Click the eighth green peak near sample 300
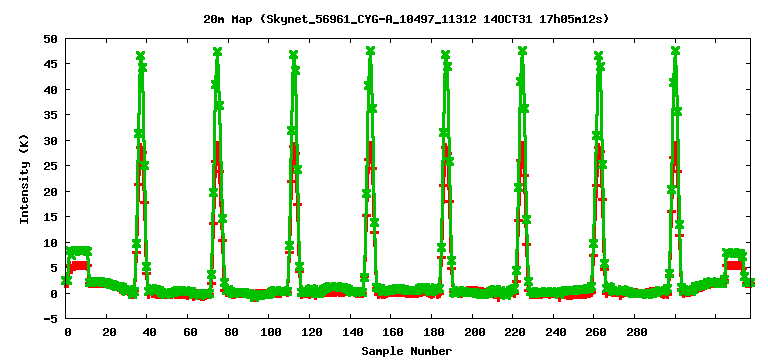The image size is (768, 360). click(x=675, y=50)
